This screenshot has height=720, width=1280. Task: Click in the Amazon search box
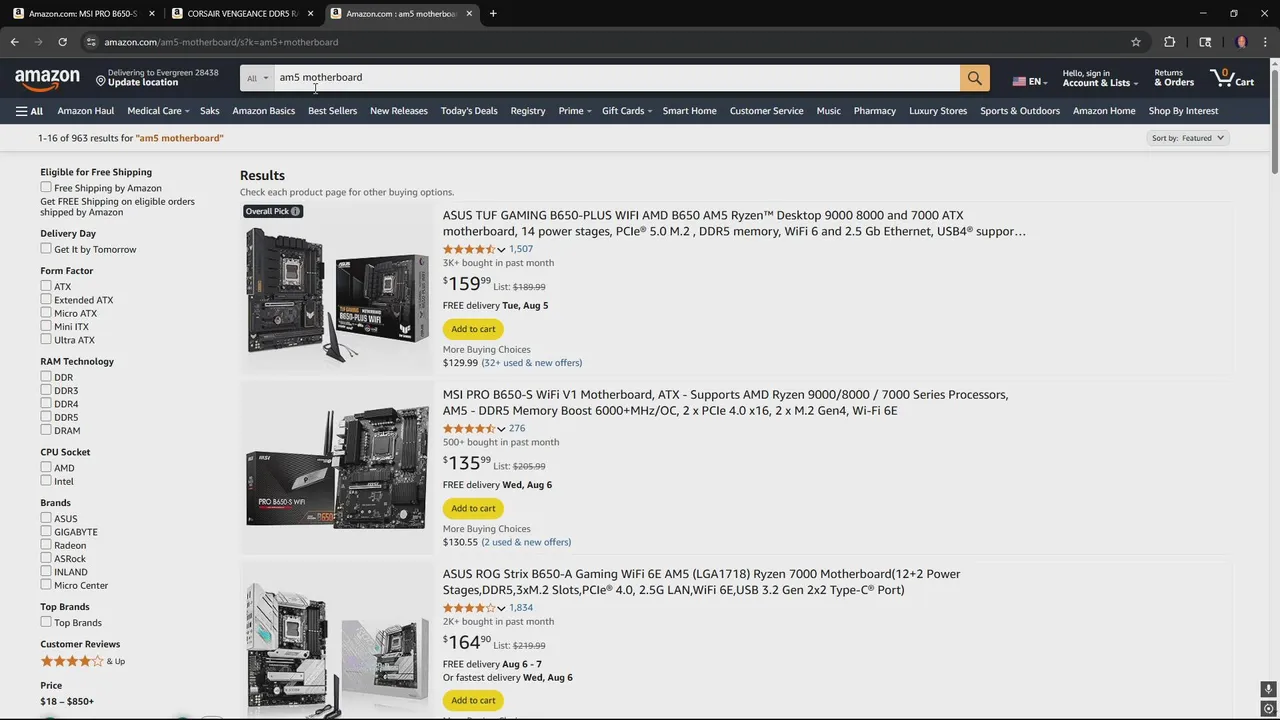[x=617, y=78]
